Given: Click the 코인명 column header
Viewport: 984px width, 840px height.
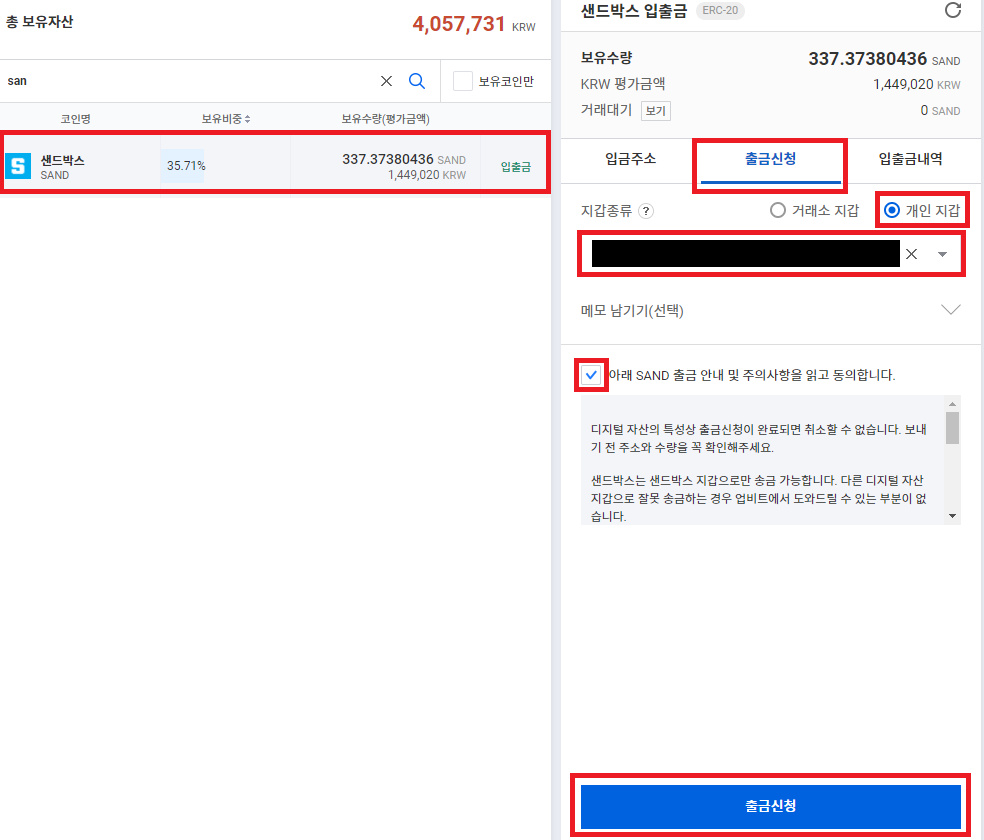Looking at the screenshot, I should 75,119.
